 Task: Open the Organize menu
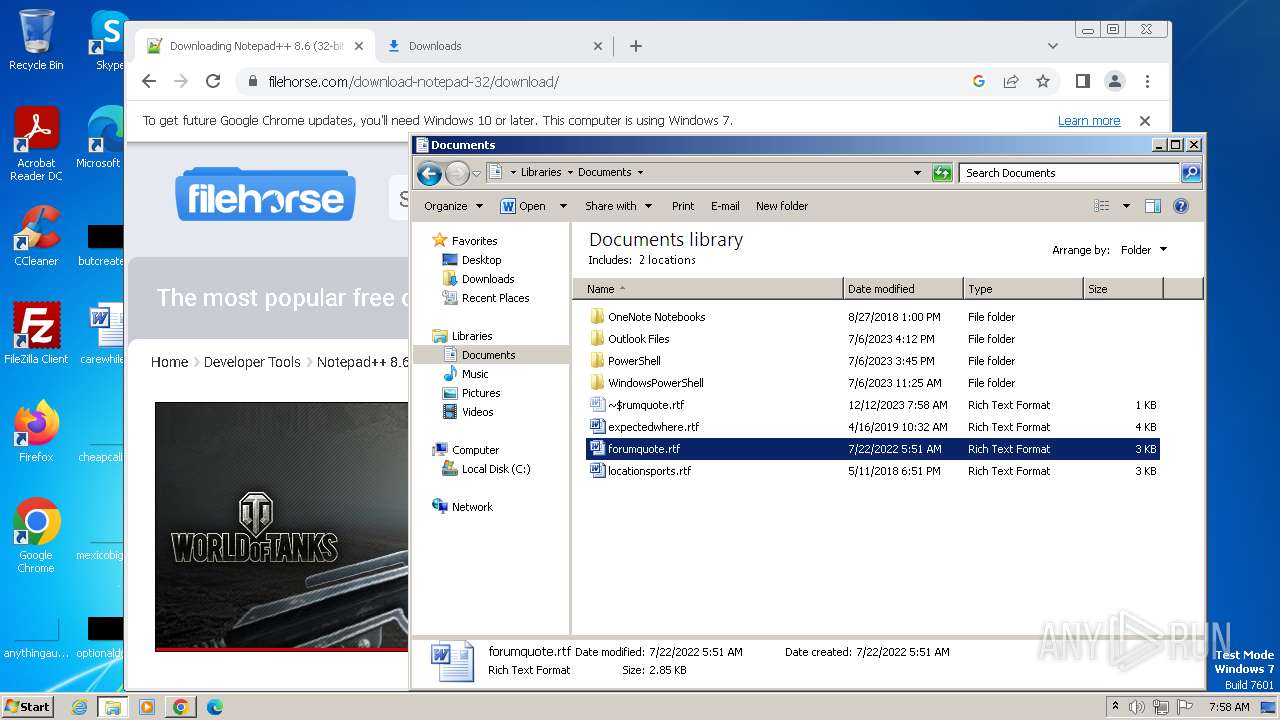(x=453, y=206)
